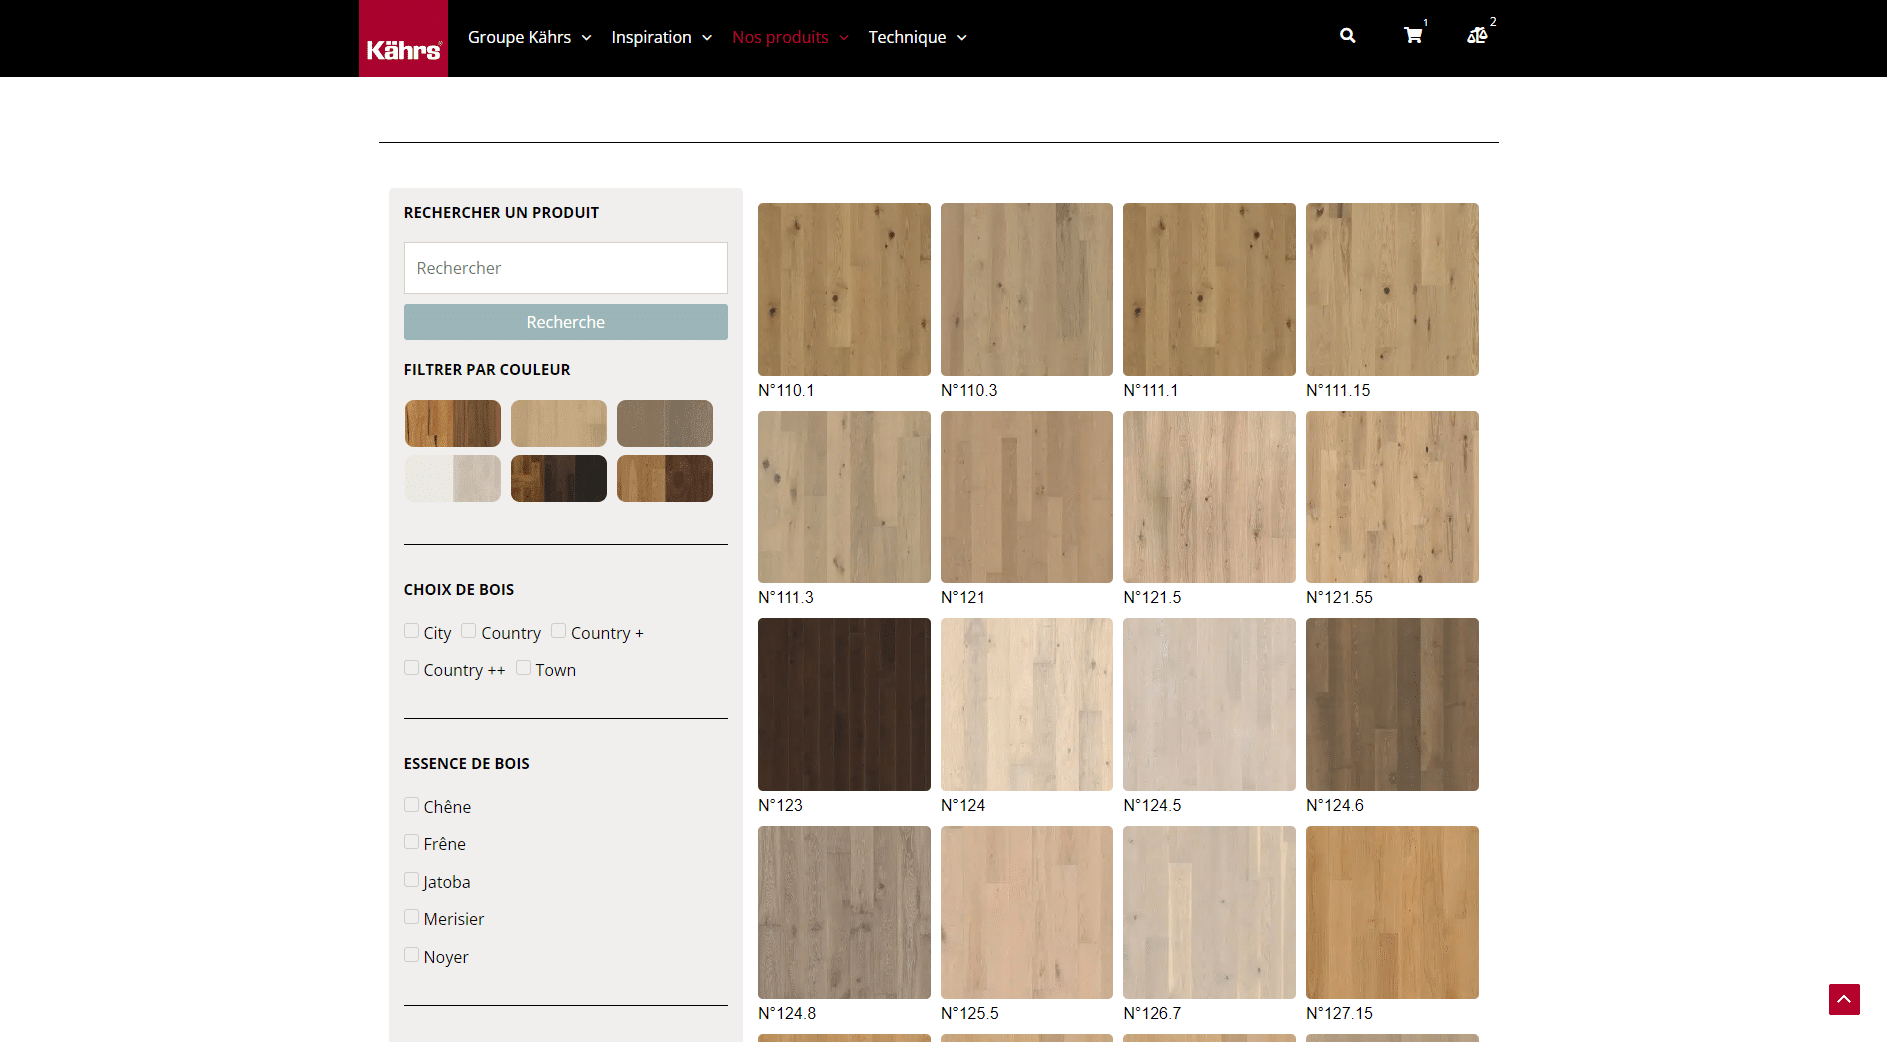Select the N°110.1 floor sample image
The height and width of the screenshot is (1042, 1887).
click(844, 289)
